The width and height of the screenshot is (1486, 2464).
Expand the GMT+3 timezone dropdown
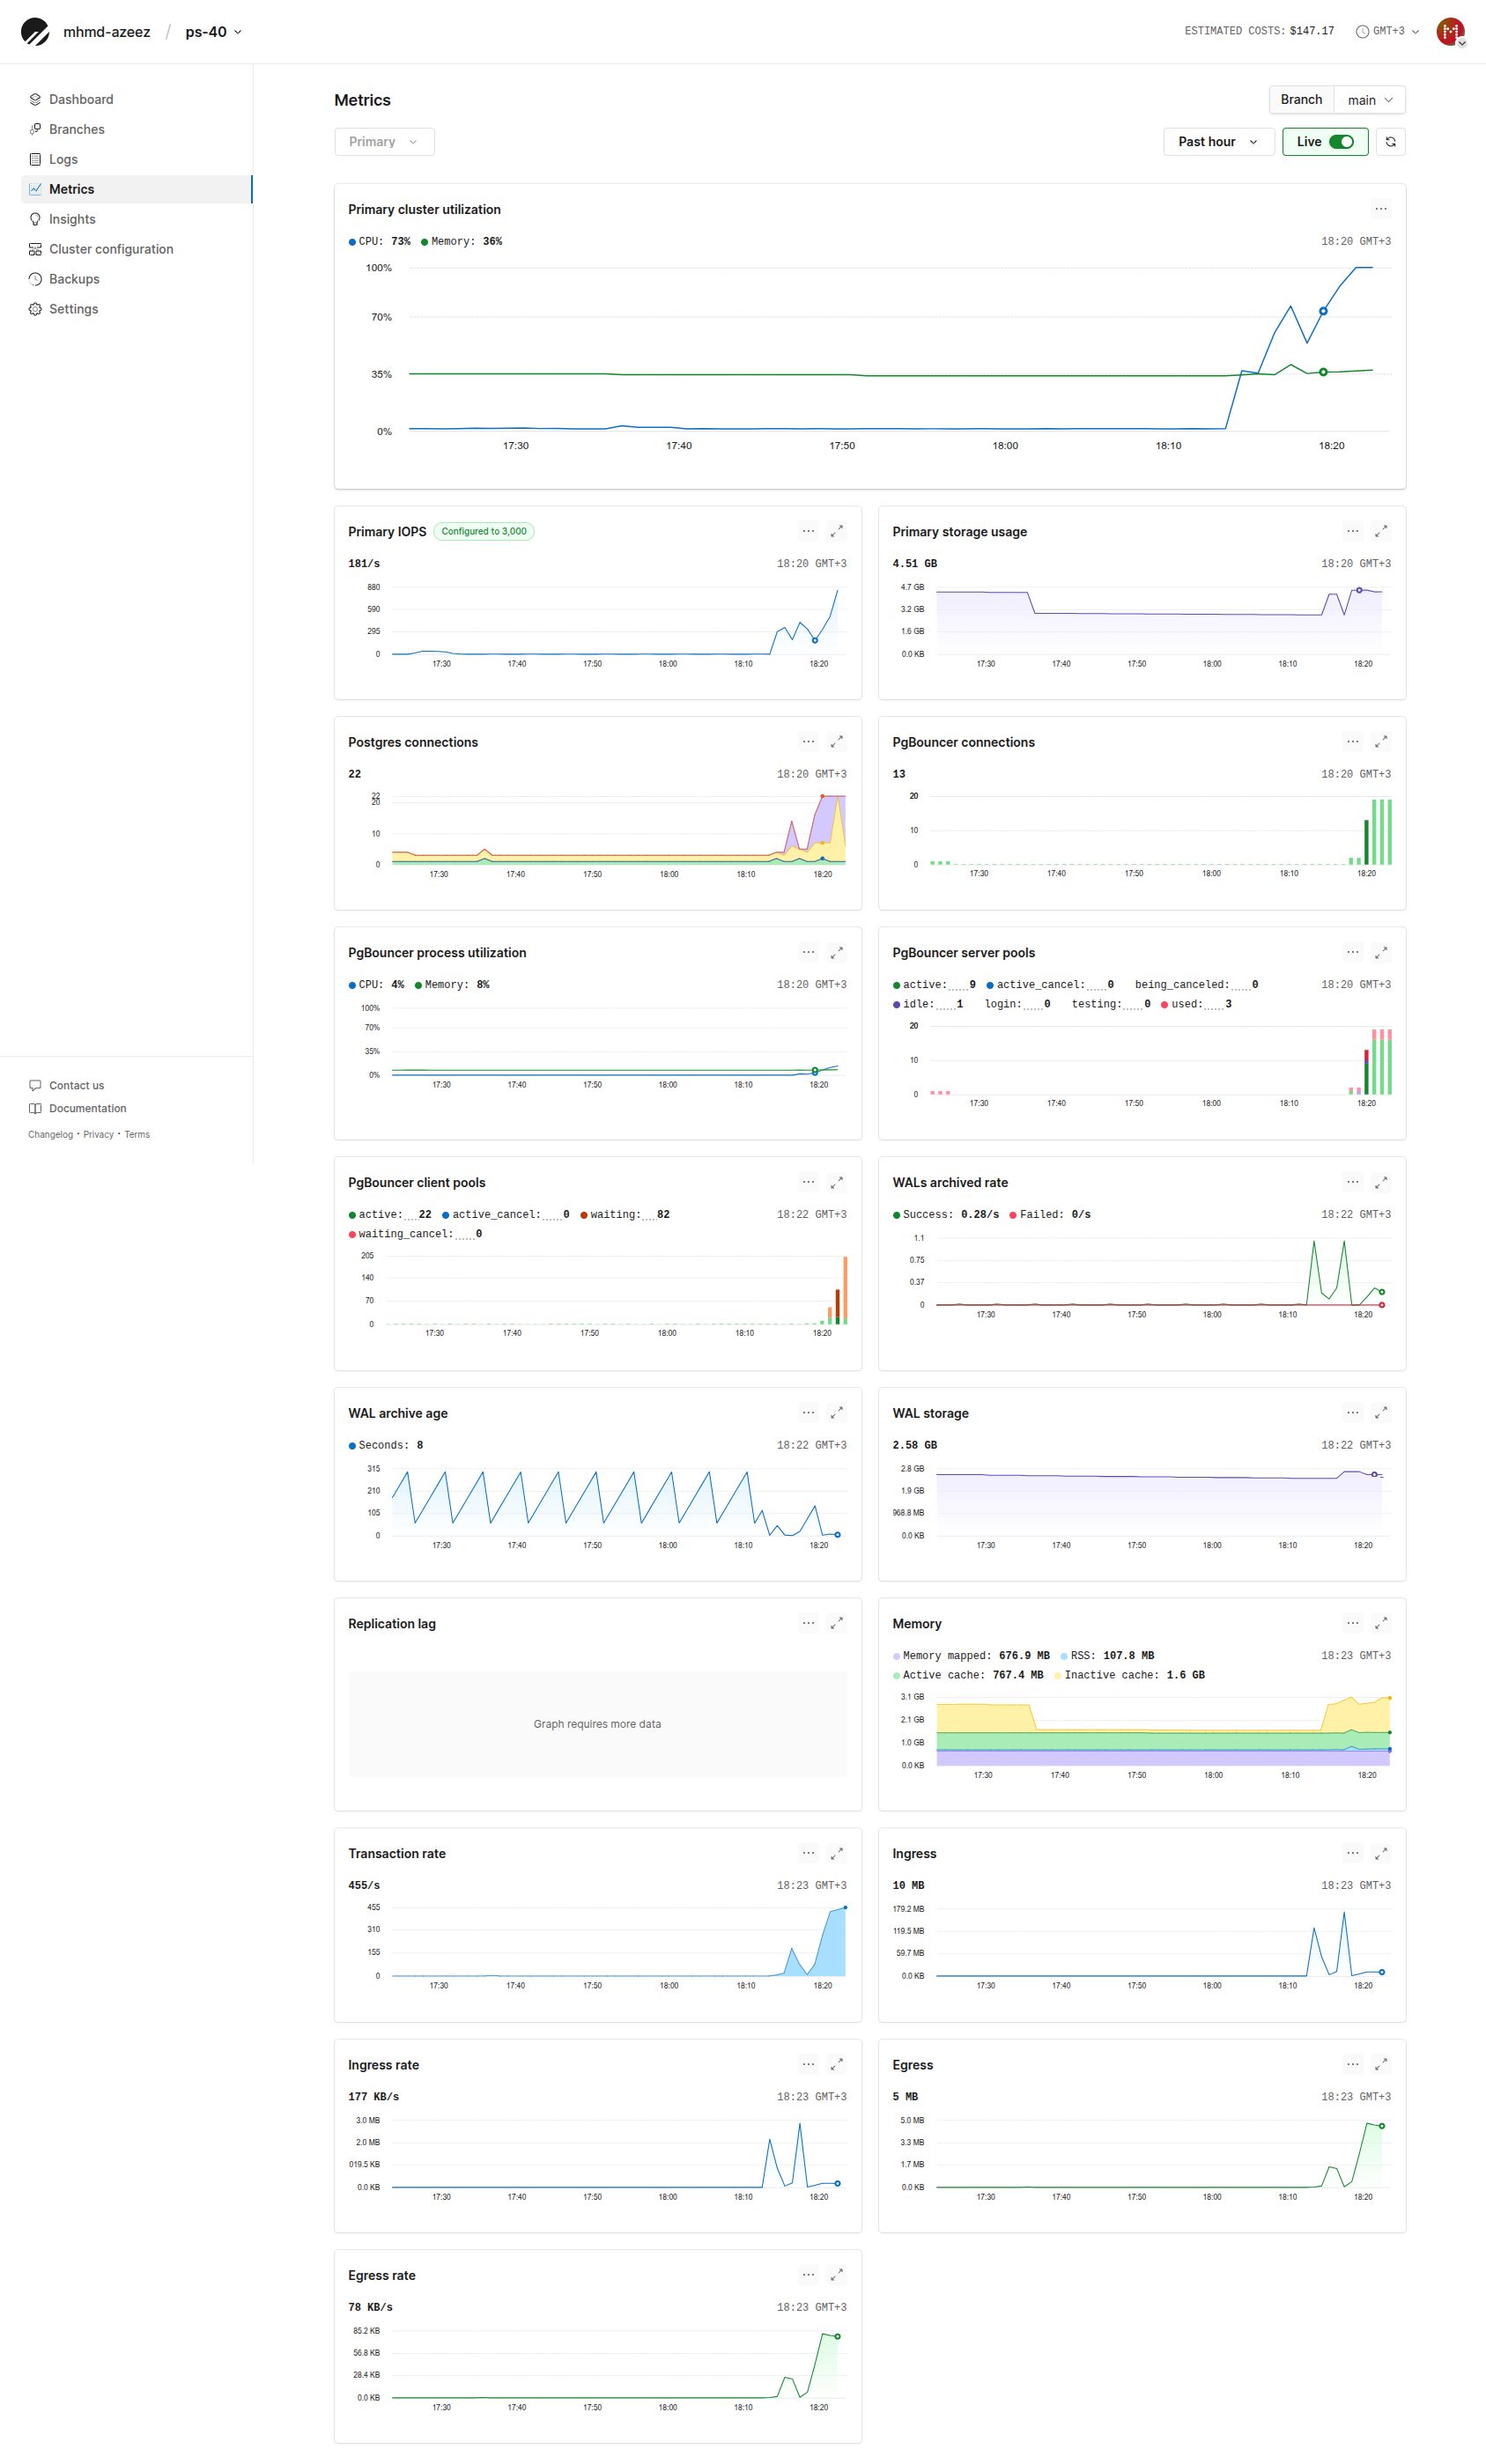(x=1388, y=31)
